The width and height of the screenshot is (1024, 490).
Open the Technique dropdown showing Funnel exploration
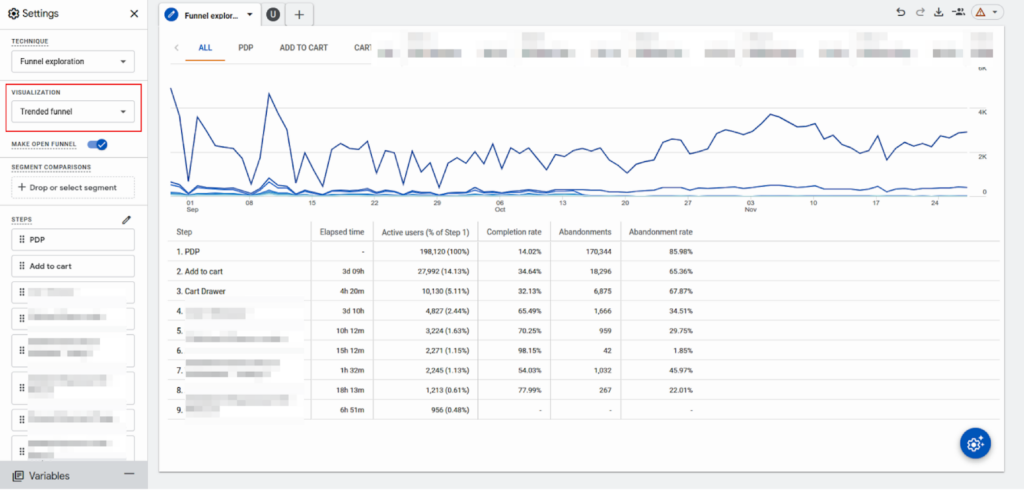click(x=73, y=61)
